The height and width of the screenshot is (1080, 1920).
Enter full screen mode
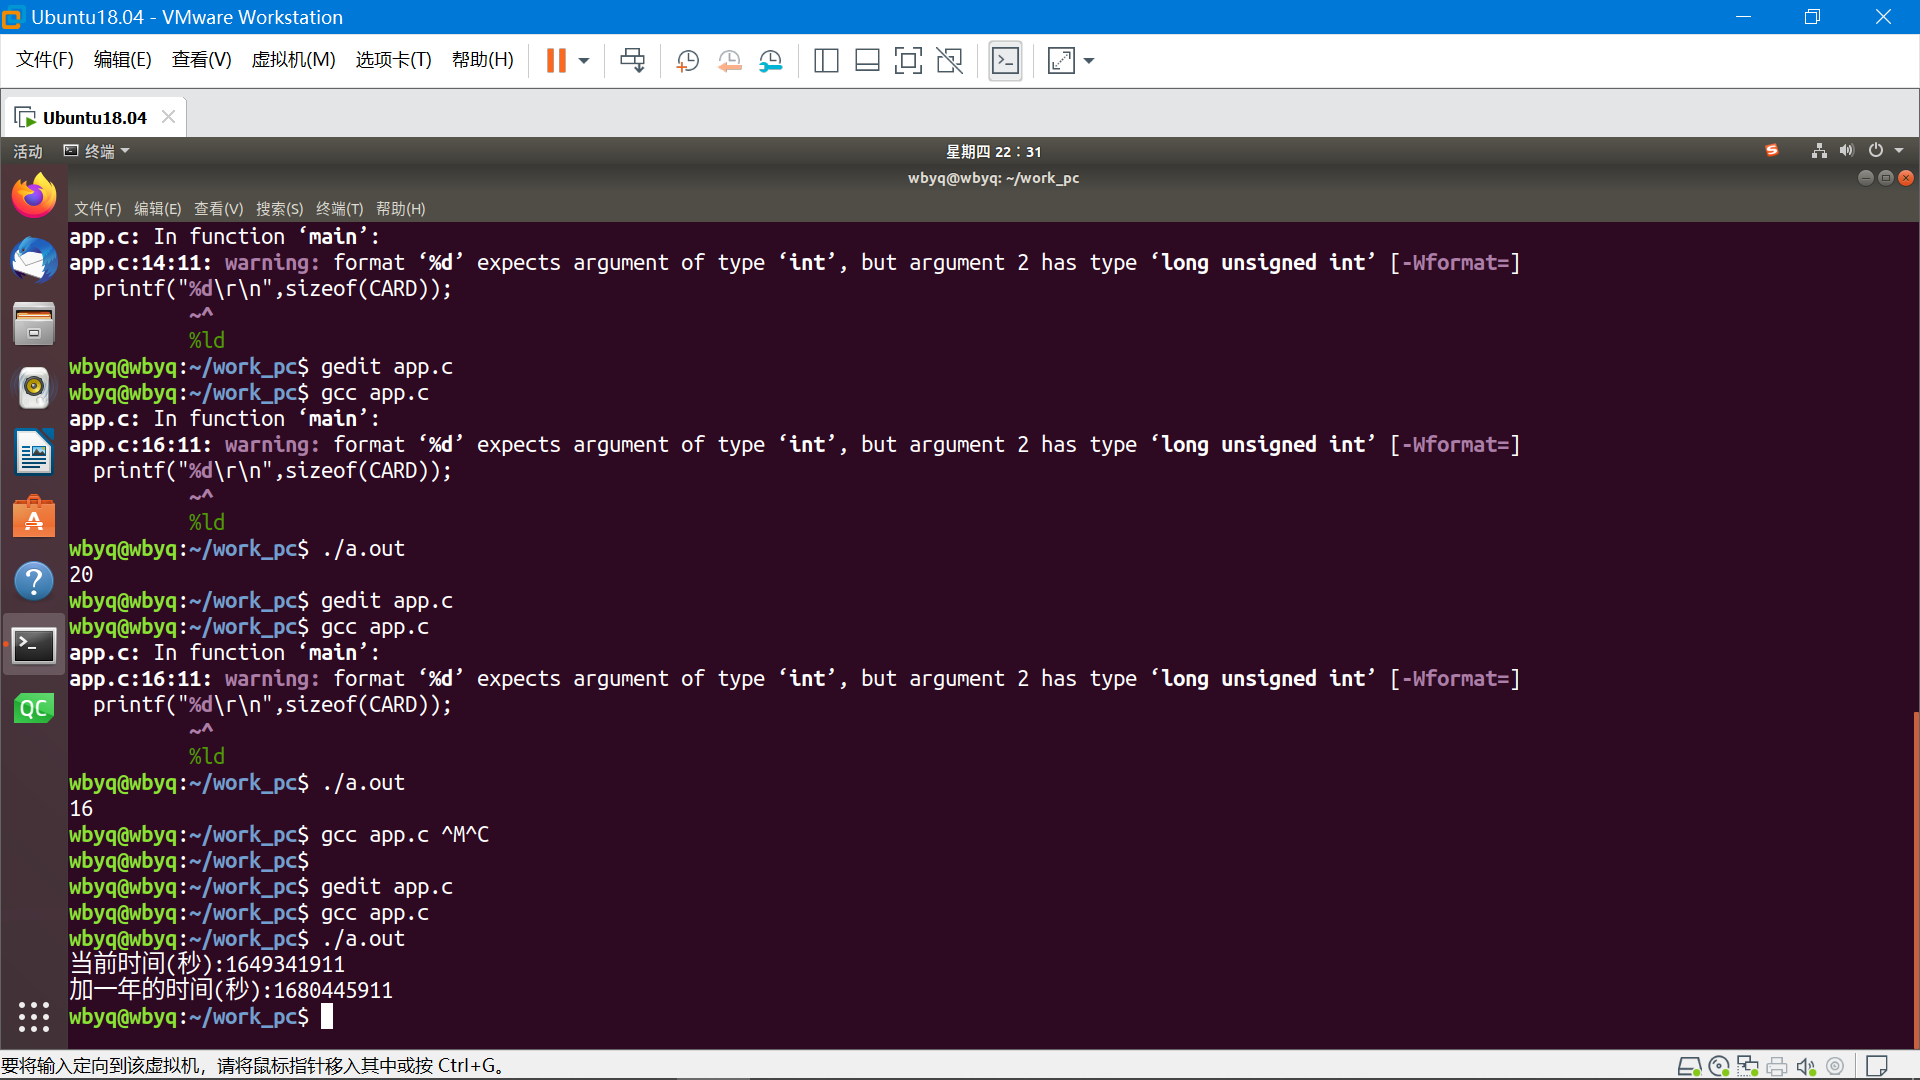908,61
